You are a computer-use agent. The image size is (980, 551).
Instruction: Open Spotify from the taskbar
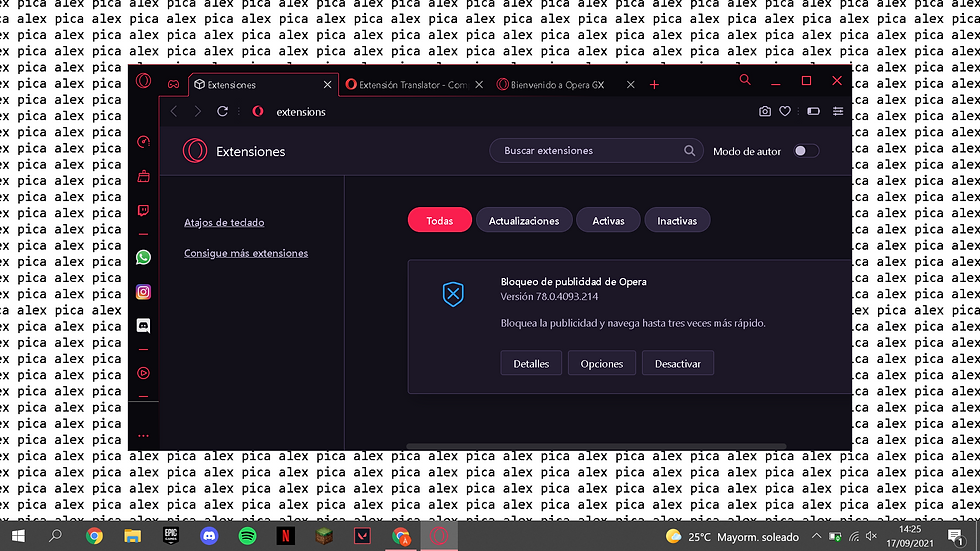coord(248,536)
